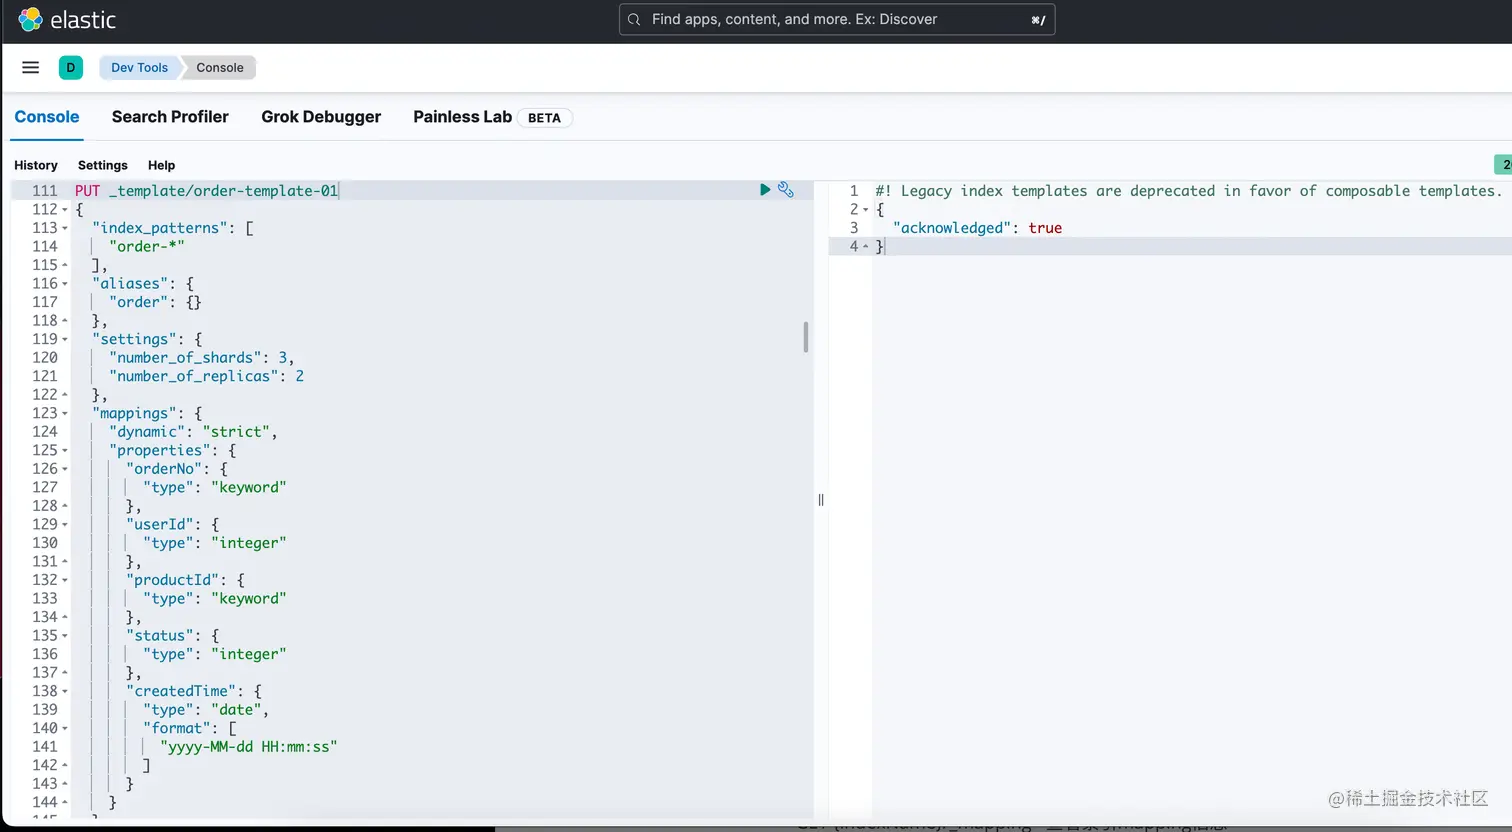Collapse properties fold at line 125
The height and width of the screenshot is (832, 1512).
pyautogui.click(x=65, y=450)
